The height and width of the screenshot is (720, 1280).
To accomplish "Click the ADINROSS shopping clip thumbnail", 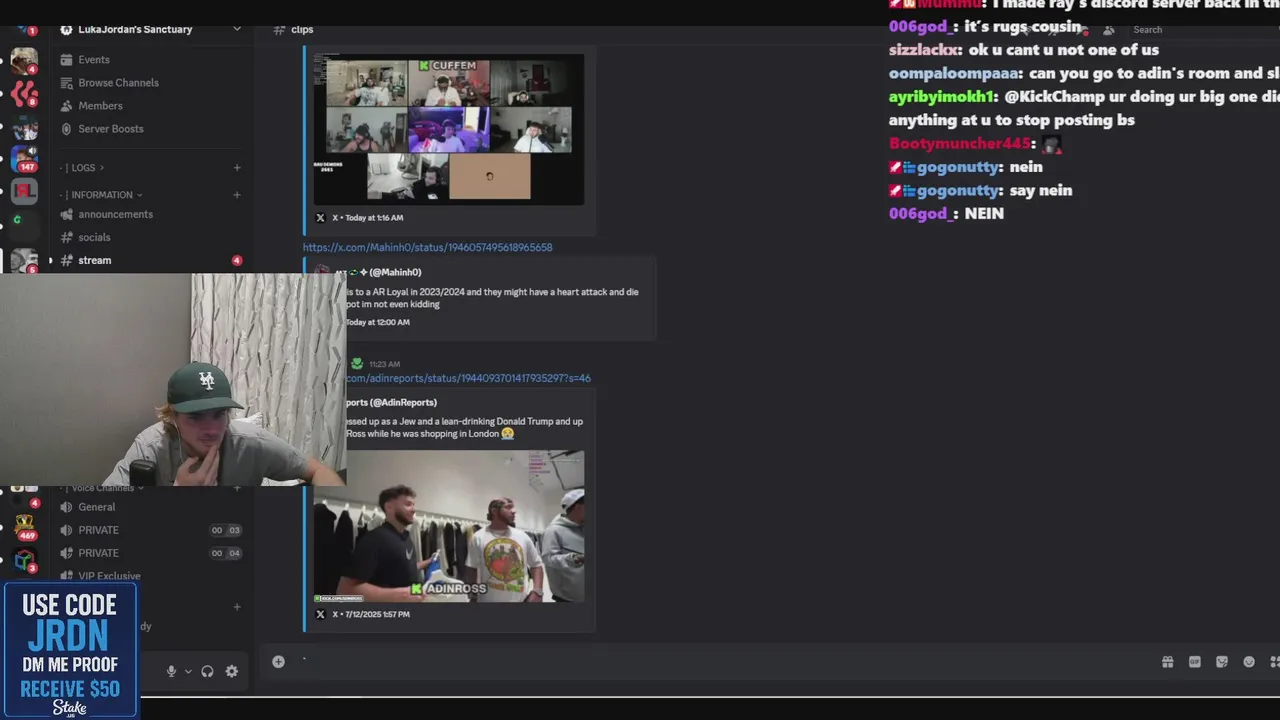I will [449, 526].
